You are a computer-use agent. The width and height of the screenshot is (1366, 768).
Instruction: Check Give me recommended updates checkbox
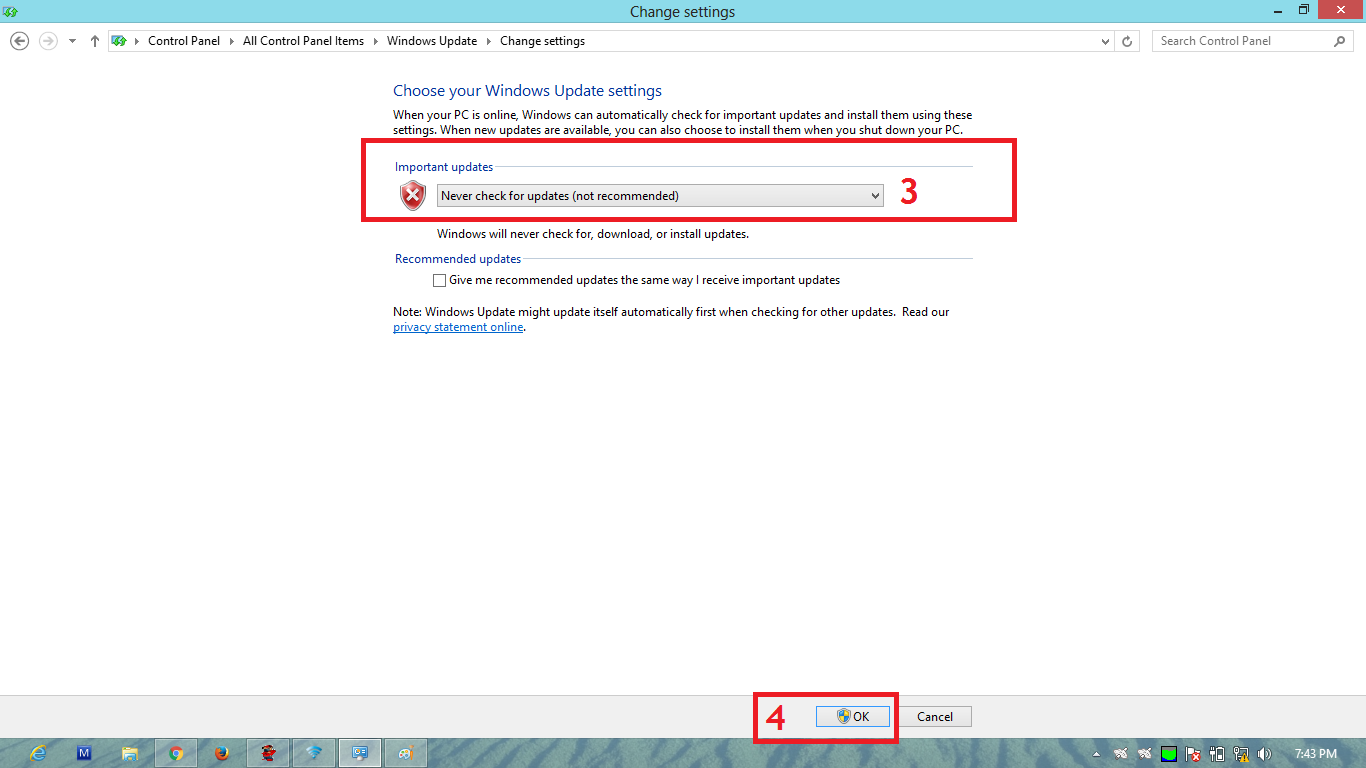(439, 281)
